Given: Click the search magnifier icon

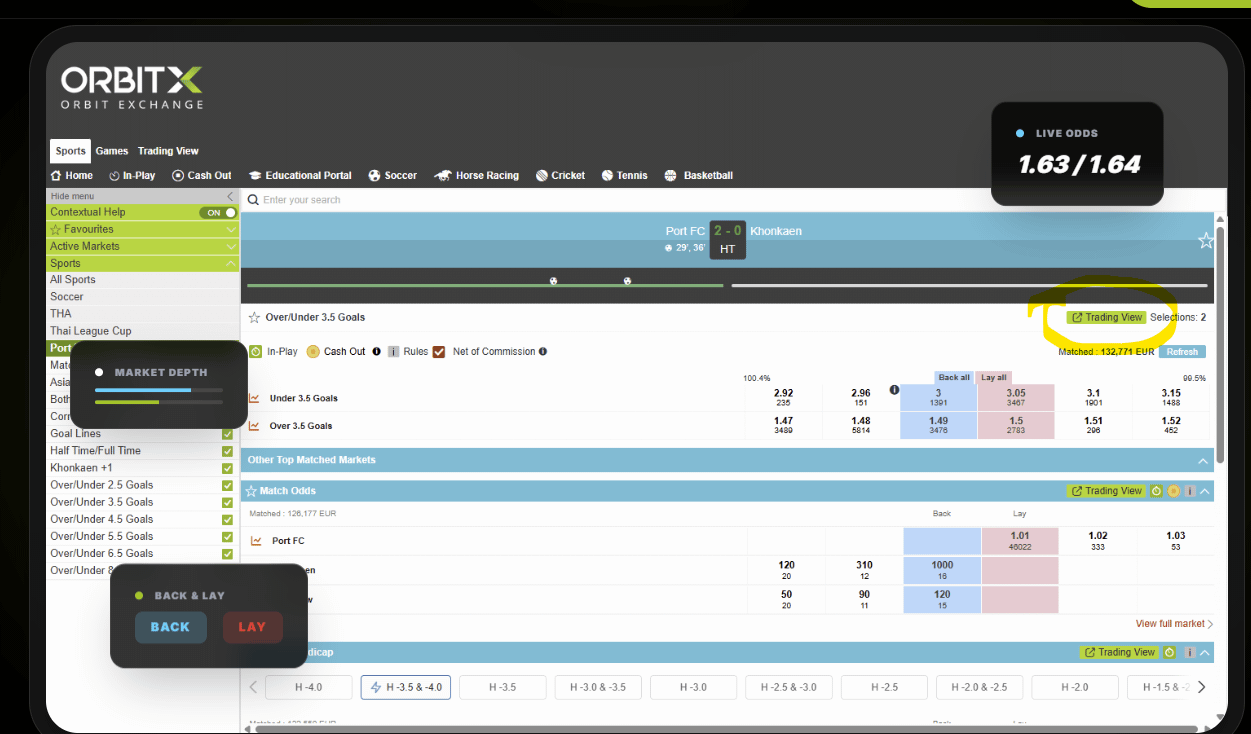Looking at the screenshot, I should 253,200.
